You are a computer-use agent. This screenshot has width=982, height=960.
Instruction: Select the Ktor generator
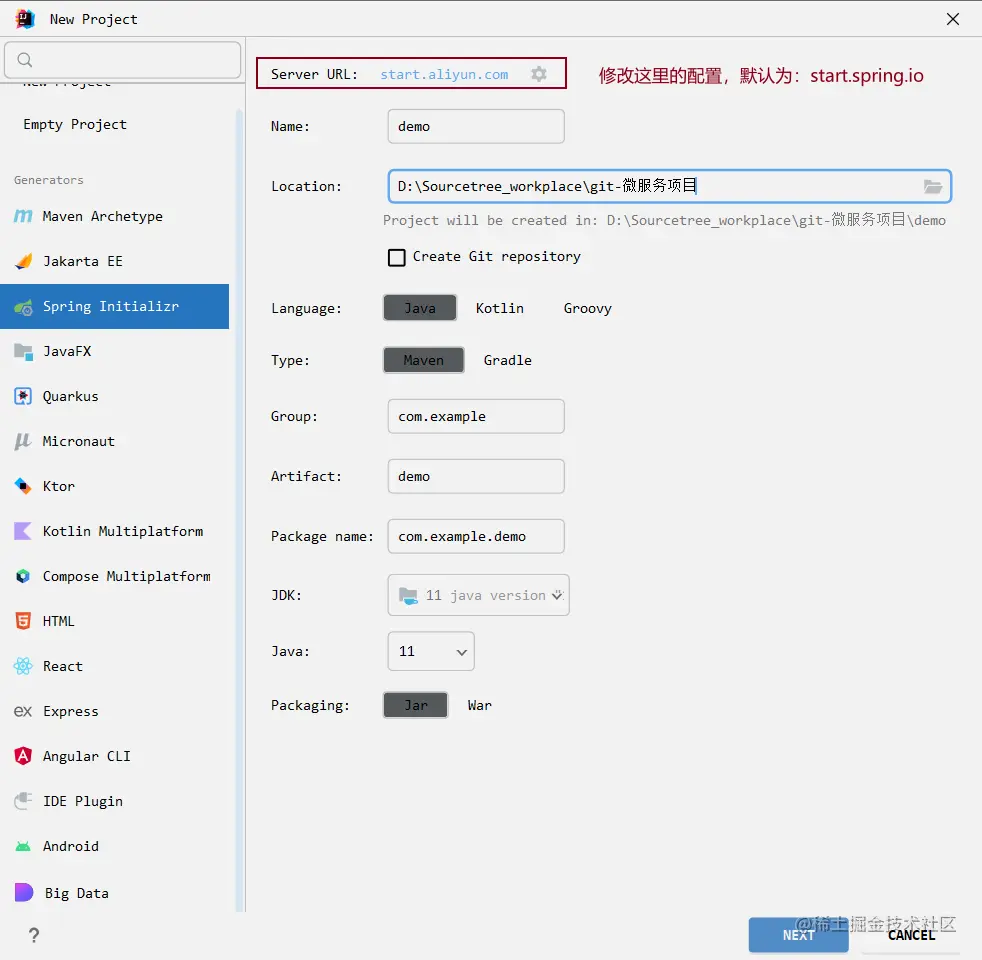pyautogui.click(x=58, y=486)
